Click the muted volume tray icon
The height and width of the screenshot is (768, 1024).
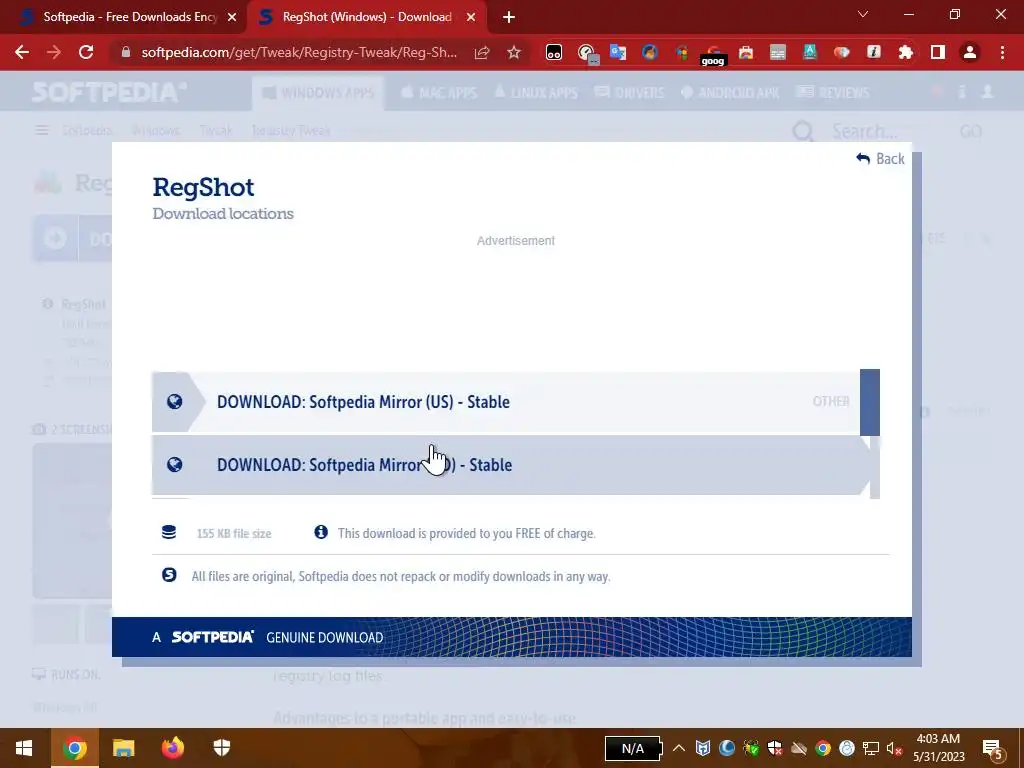(895, 748)
